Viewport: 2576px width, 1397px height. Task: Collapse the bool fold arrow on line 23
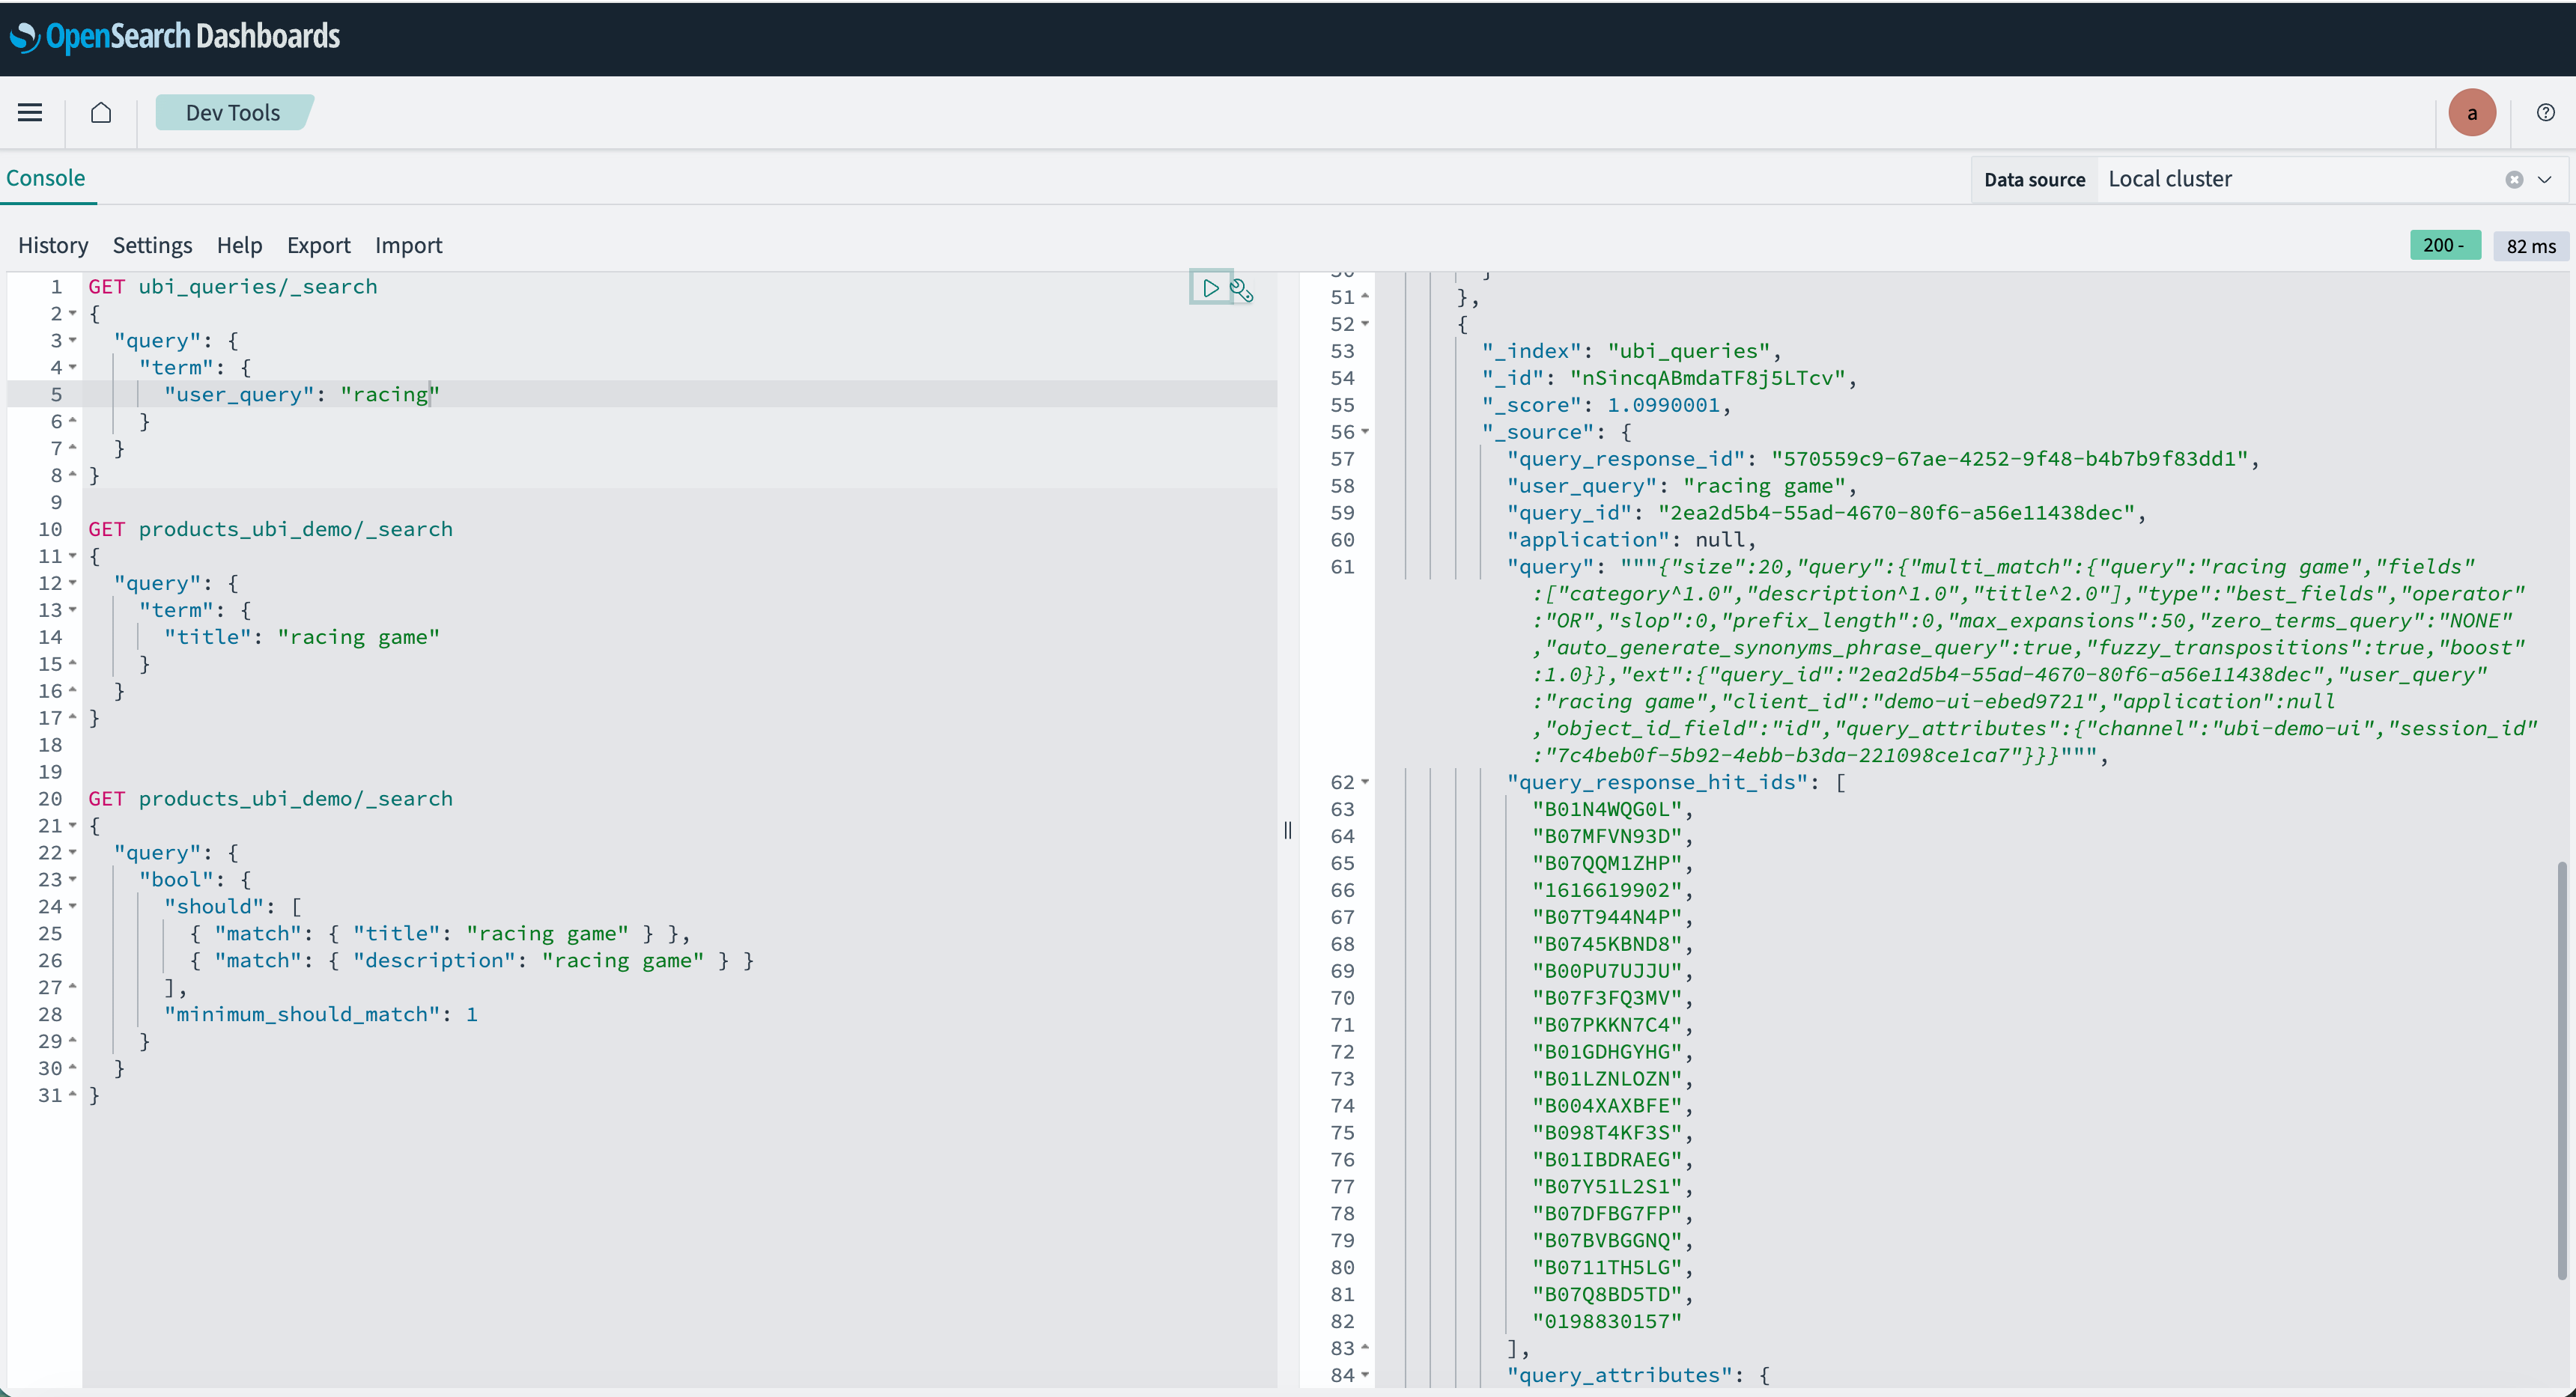(x=73, y=880)
